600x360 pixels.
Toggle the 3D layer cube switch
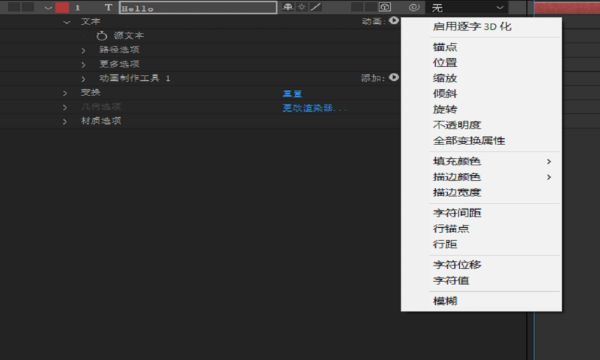pos(385,7)
